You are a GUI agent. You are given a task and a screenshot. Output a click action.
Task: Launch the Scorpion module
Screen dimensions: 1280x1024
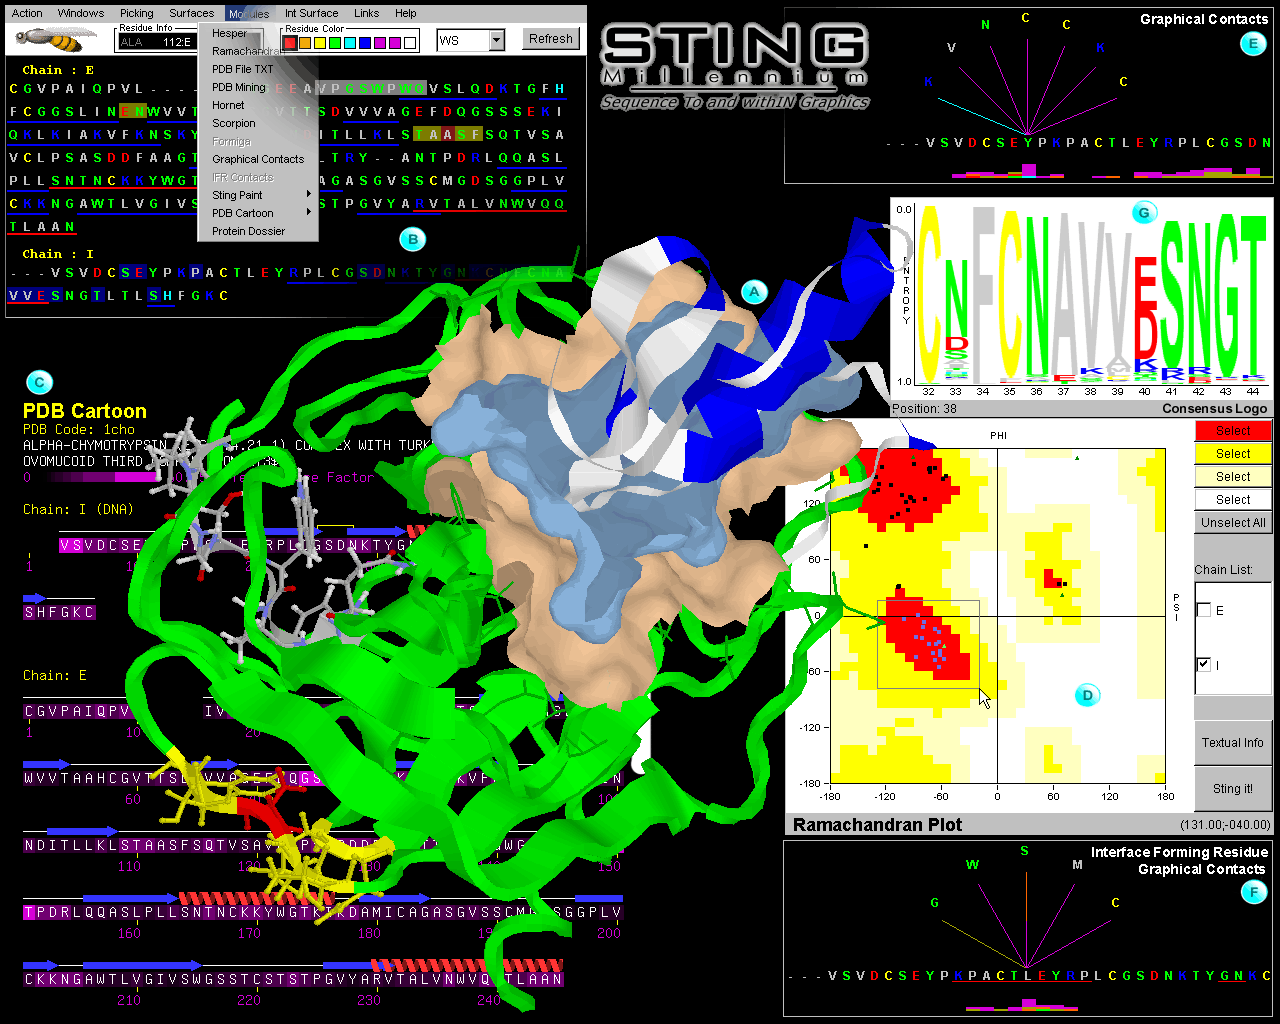click(x=258, y=123)
